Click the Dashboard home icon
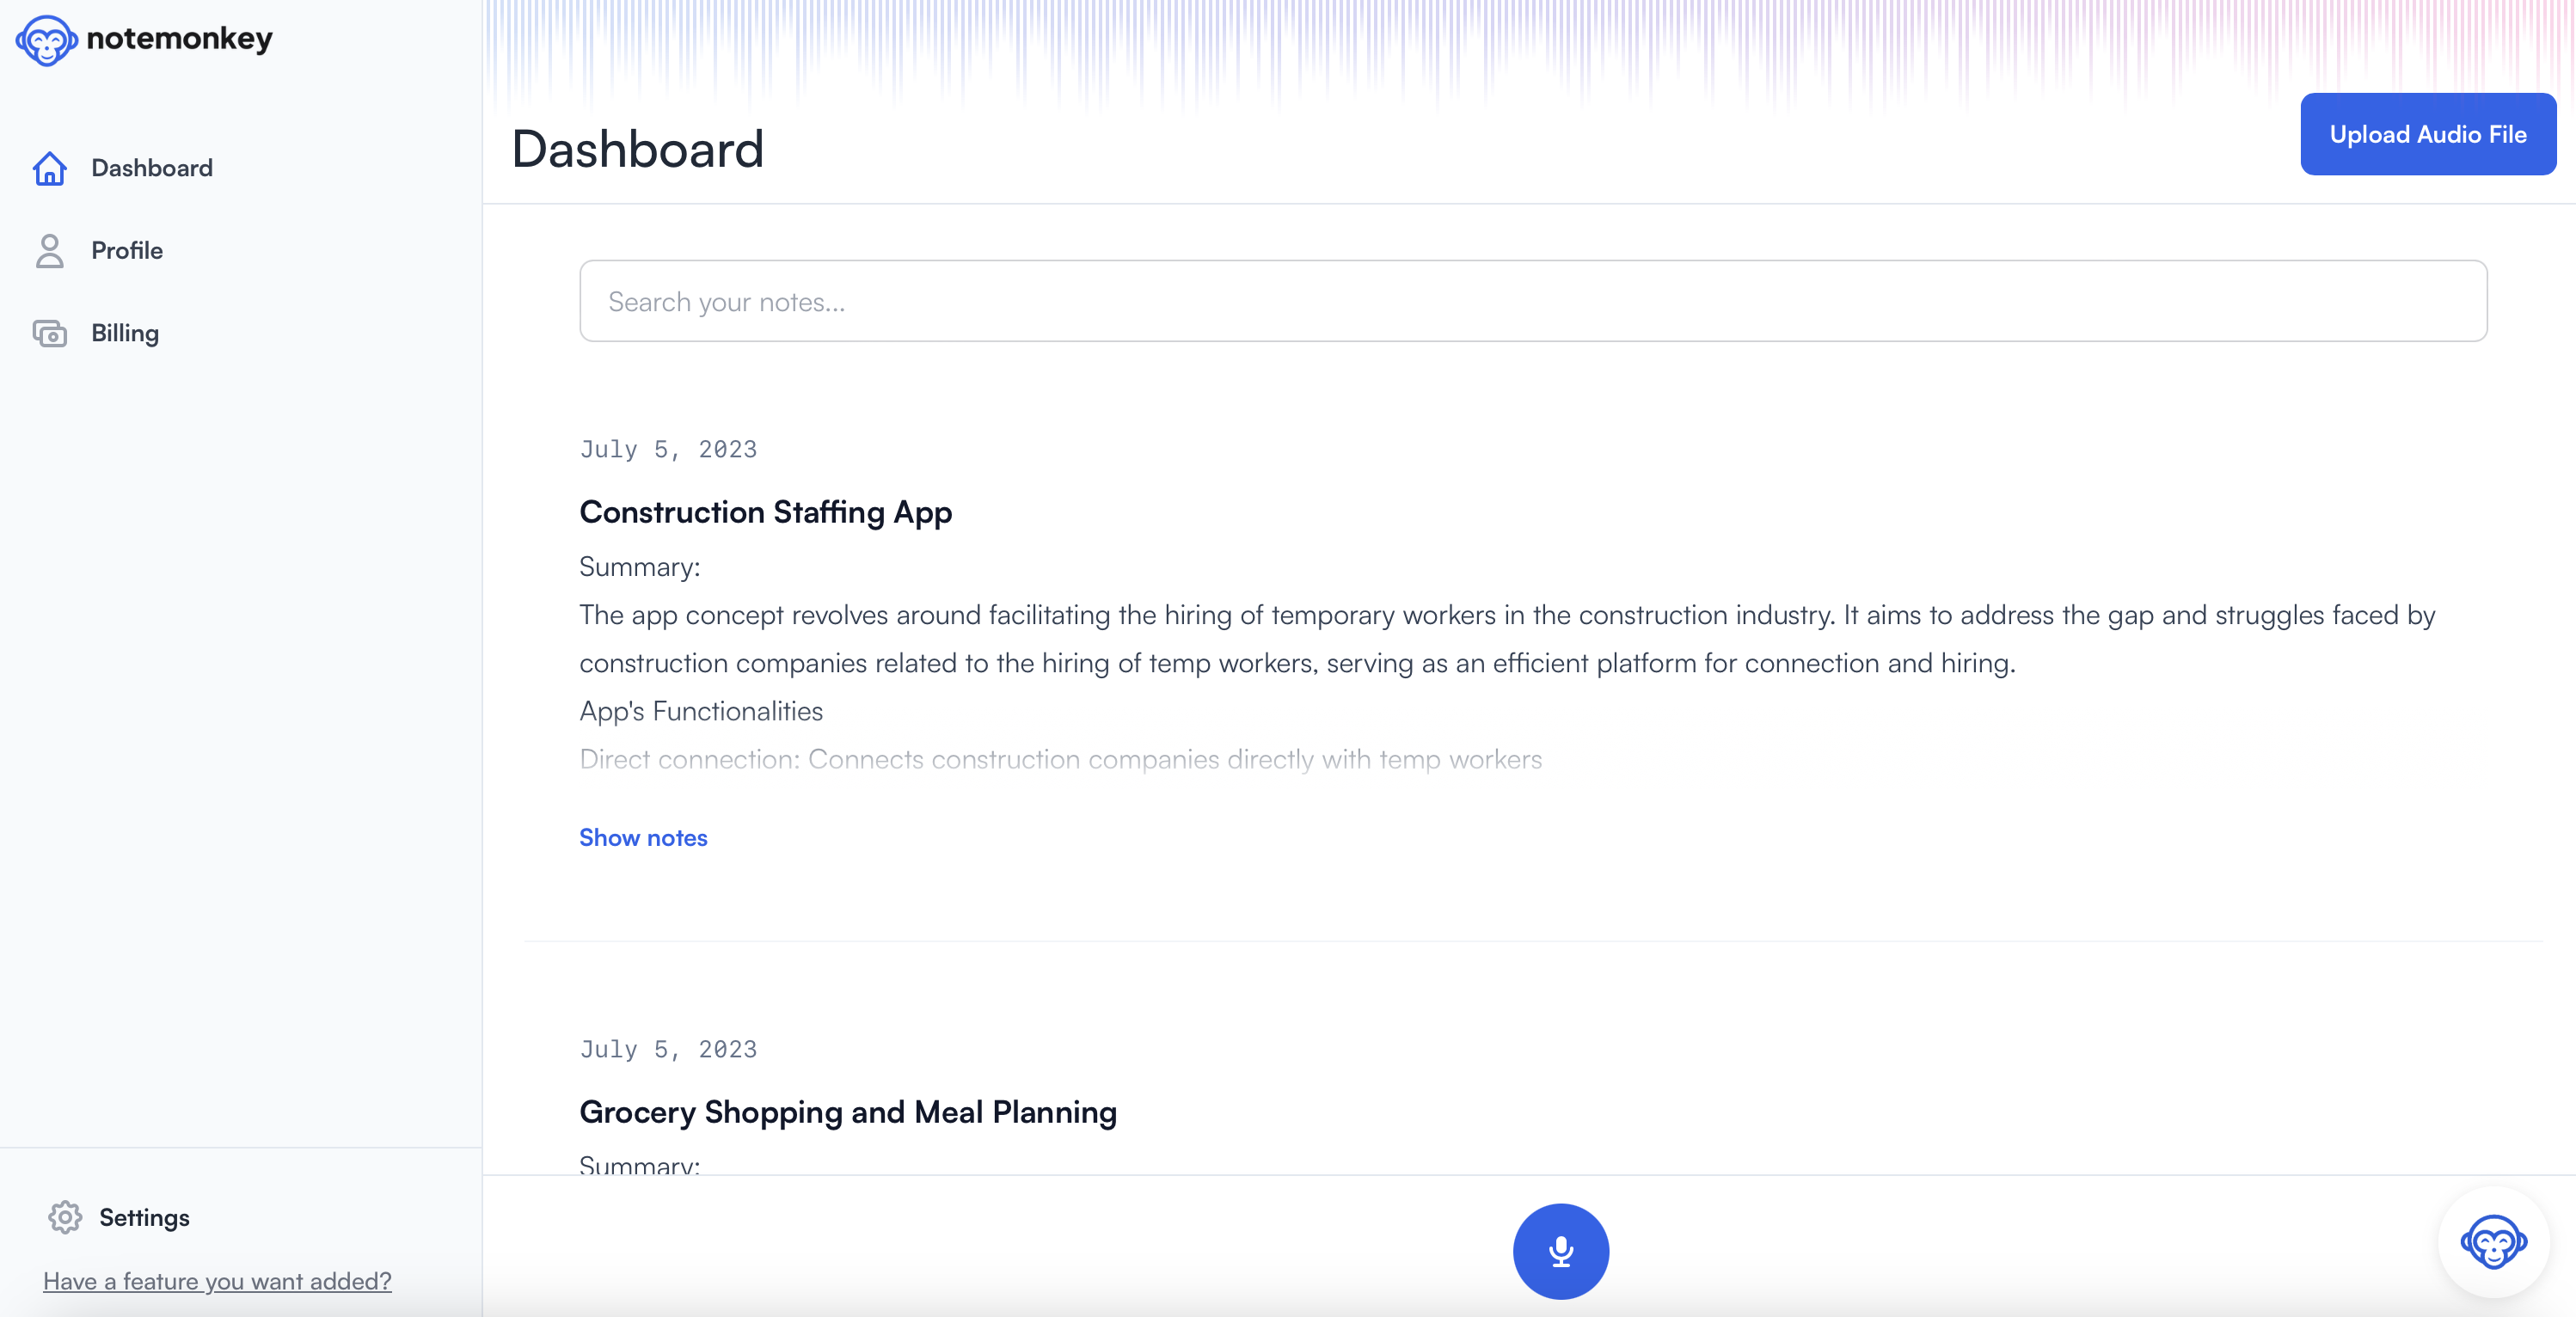This screenshot has width=2576, height=1317. [49, 168]
